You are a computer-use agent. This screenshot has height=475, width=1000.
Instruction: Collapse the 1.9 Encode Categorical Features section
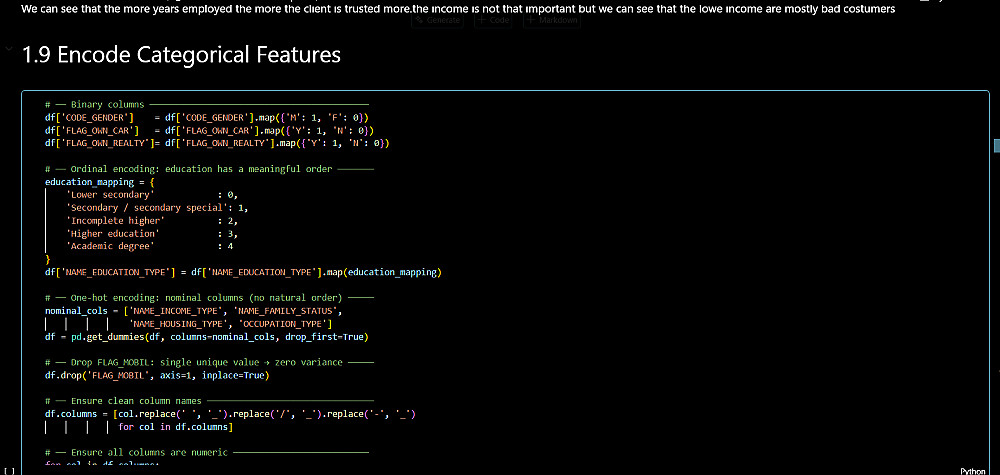tap(9, 50)
